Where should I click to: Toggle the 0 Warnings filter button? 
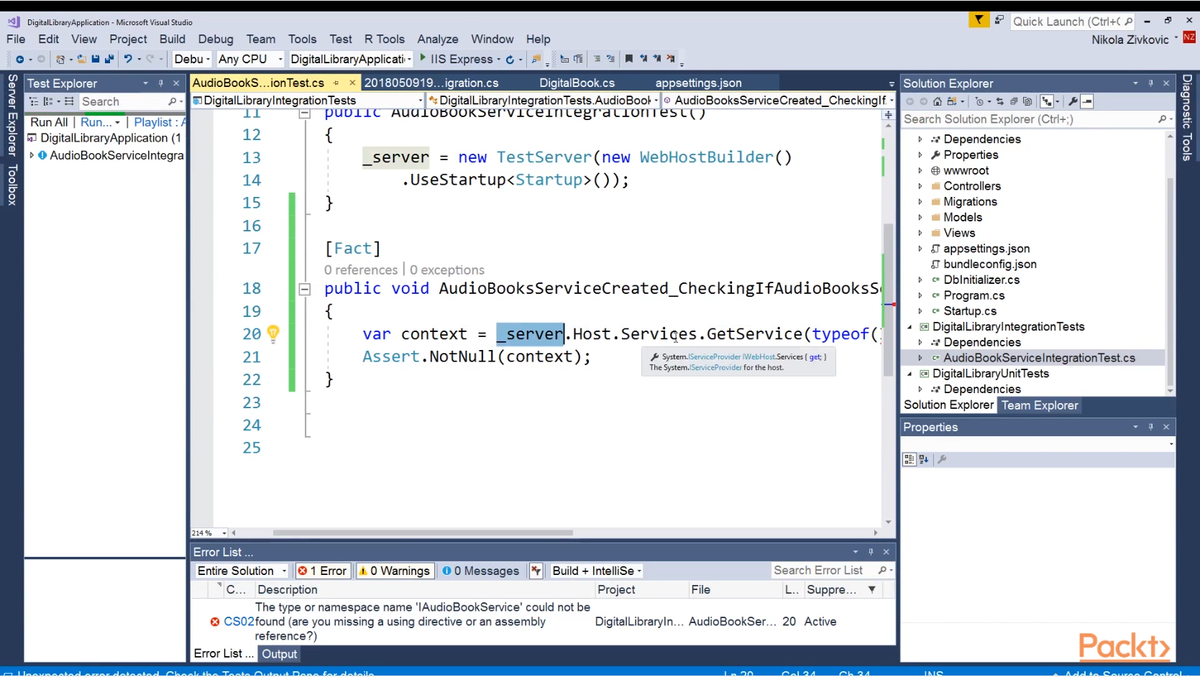394,571
